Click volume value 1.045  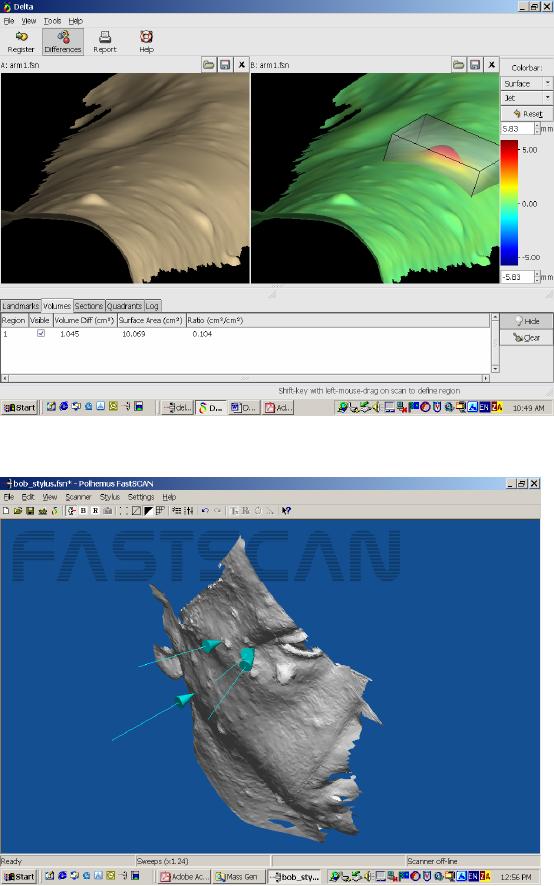coord(70,334)
